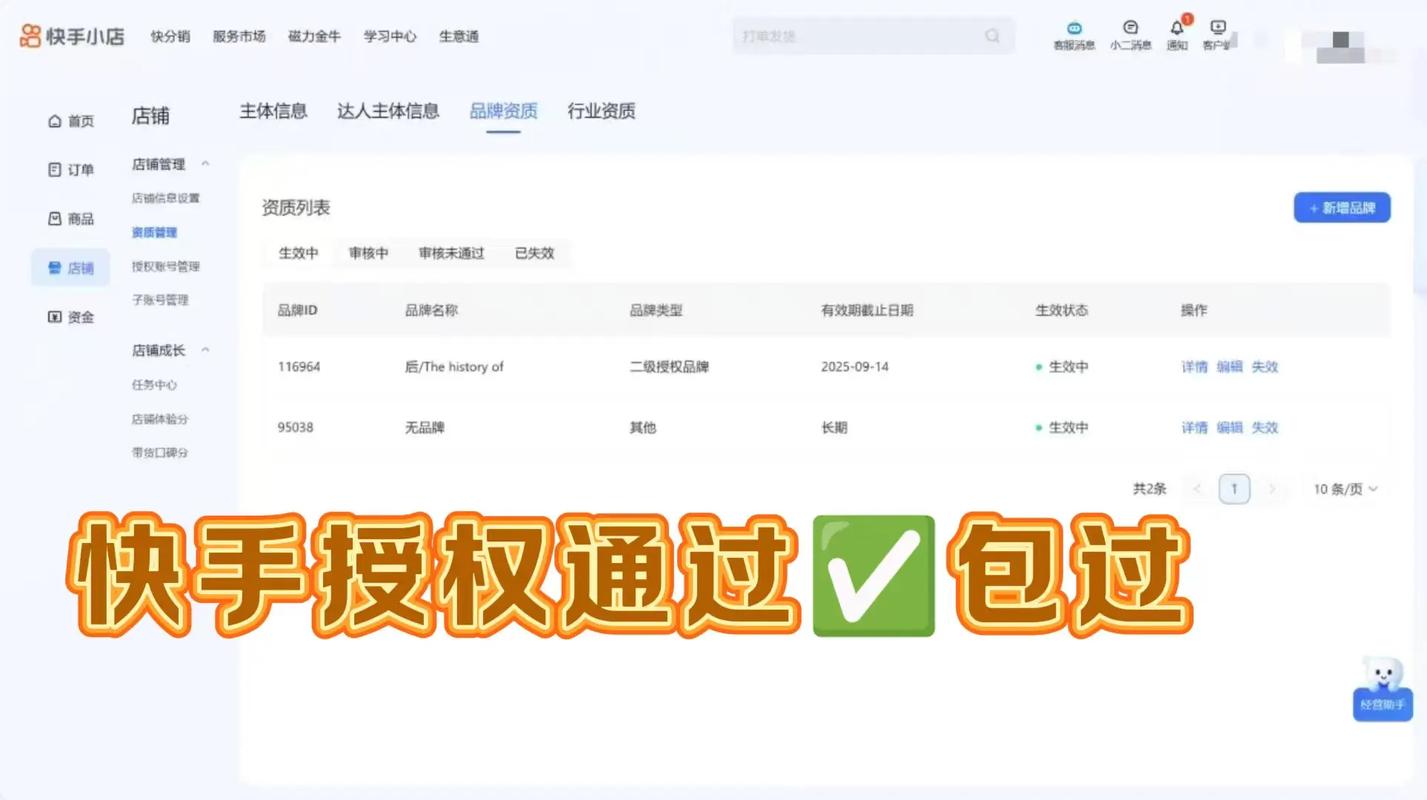Open the 行业资质 tab
The image size is (1427, 800).
(602, 111)
